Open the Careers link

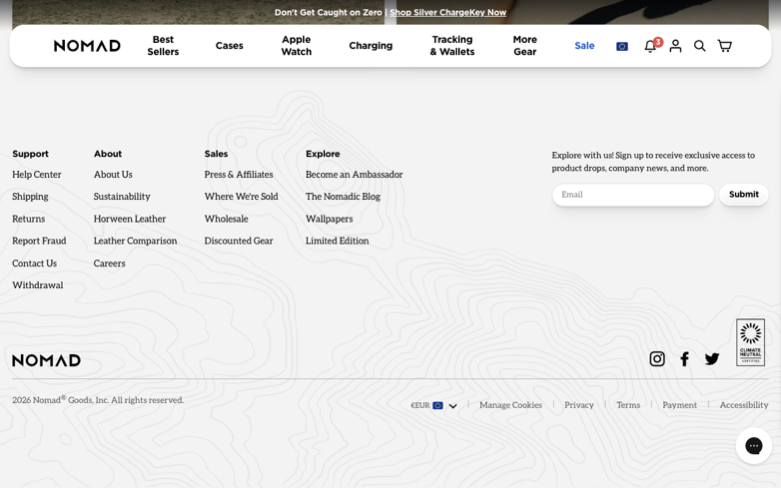point(110,263)
